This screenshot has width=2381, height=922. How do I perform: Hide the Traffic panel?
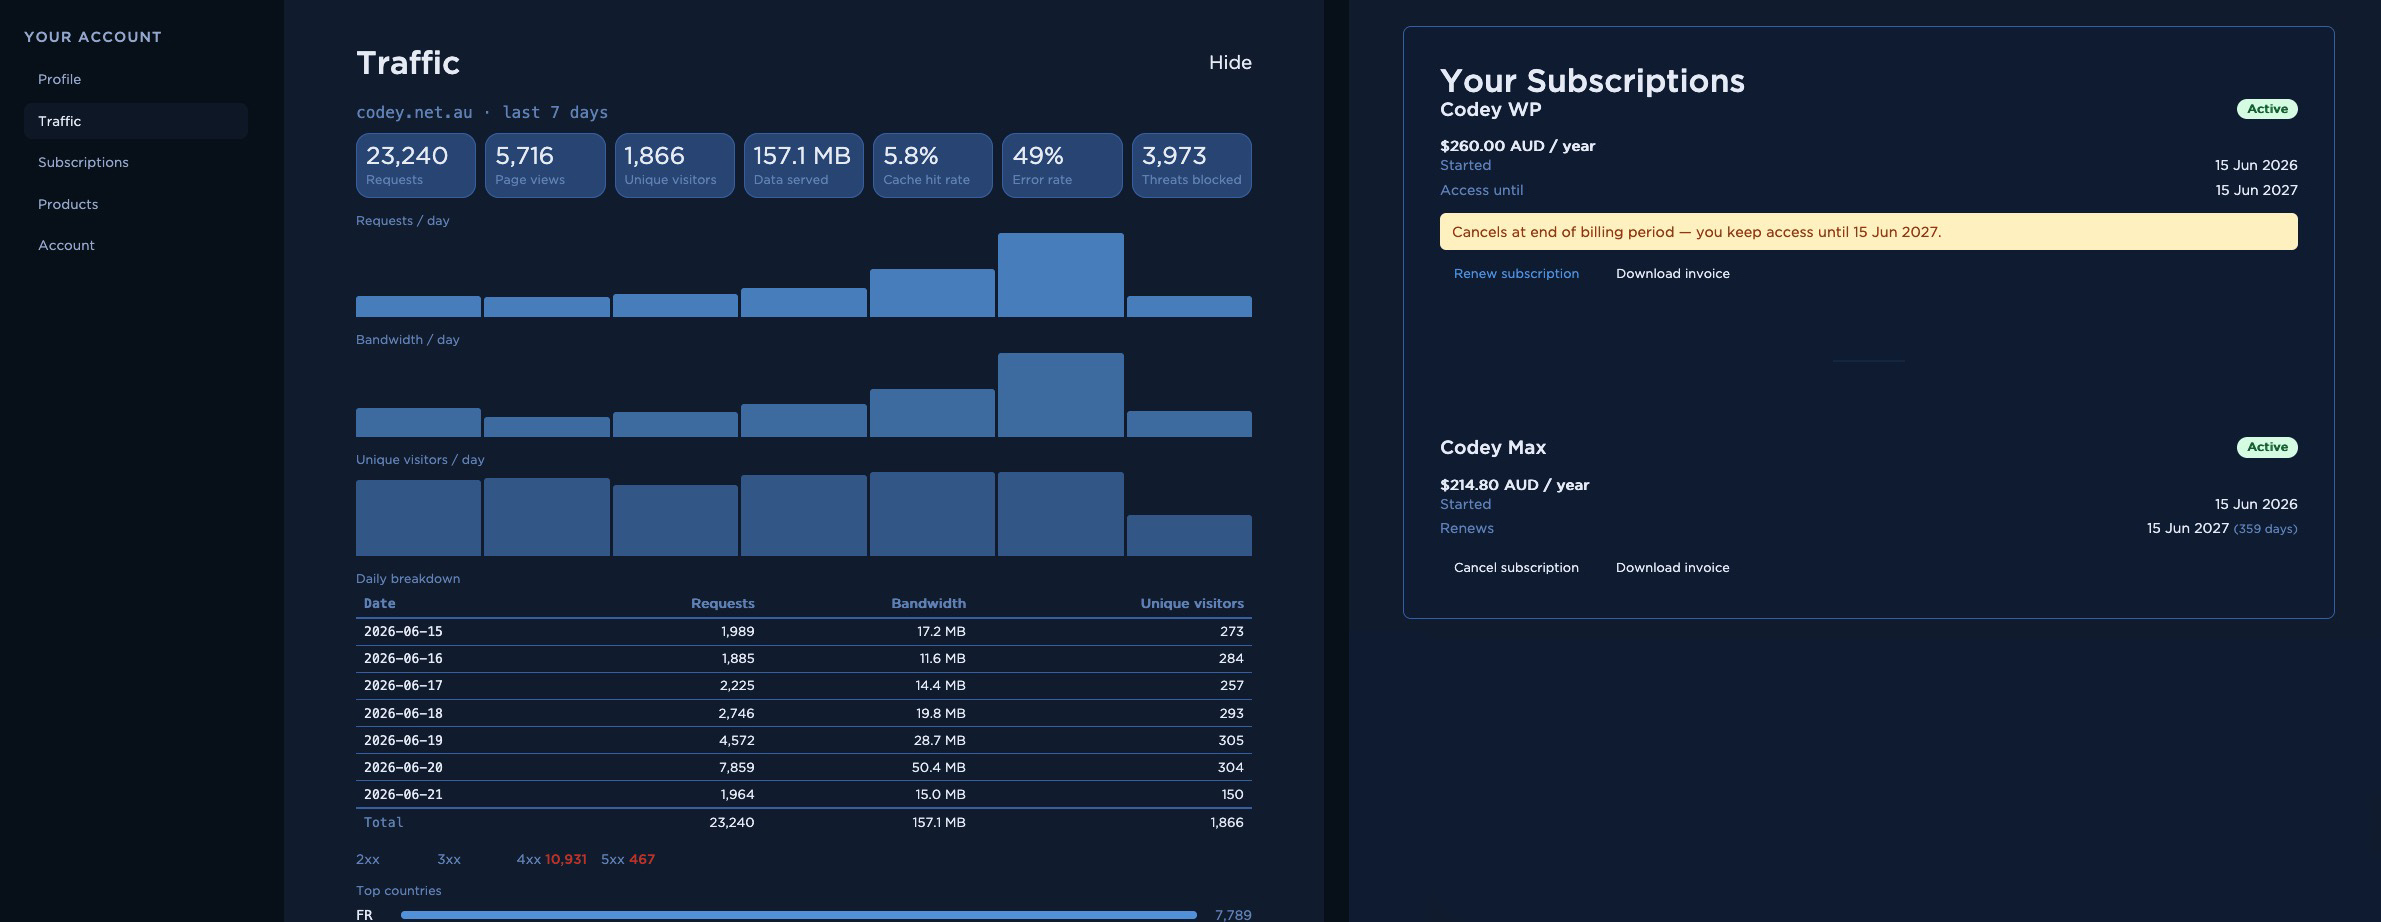(1230, 62)
